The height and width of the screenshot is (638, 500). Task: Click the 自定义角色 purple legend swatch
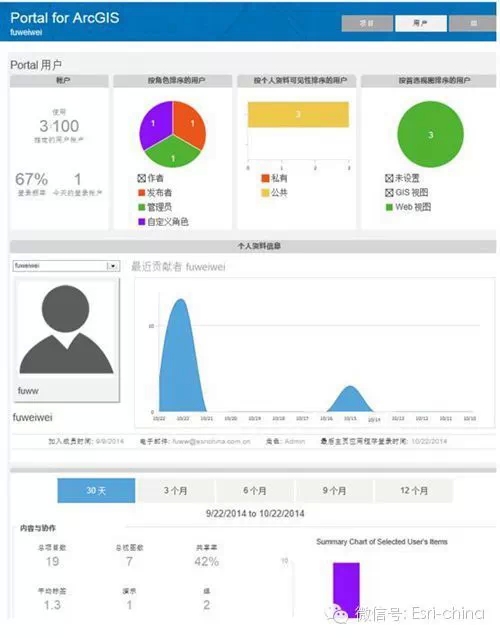point(142,222)
